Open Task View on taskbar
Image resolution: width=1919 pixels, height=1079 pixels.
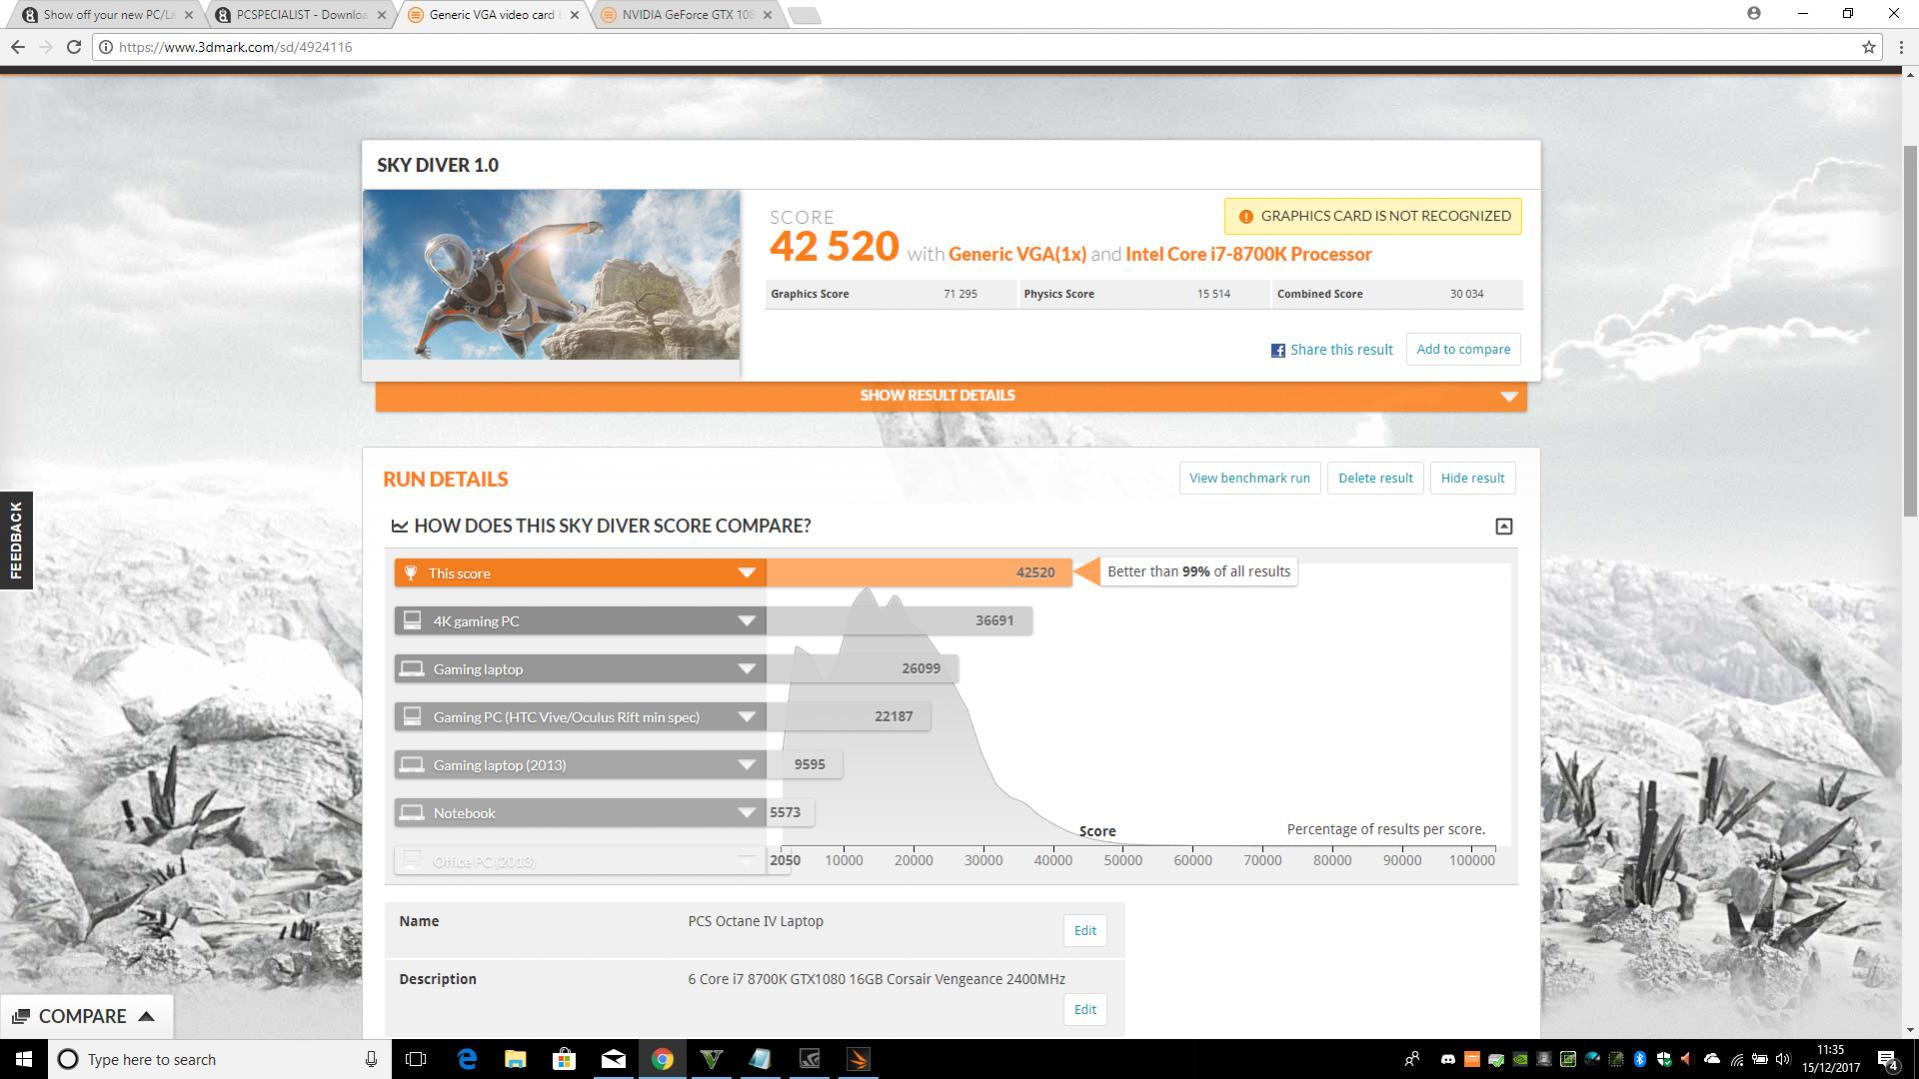tap(416, 1059)
